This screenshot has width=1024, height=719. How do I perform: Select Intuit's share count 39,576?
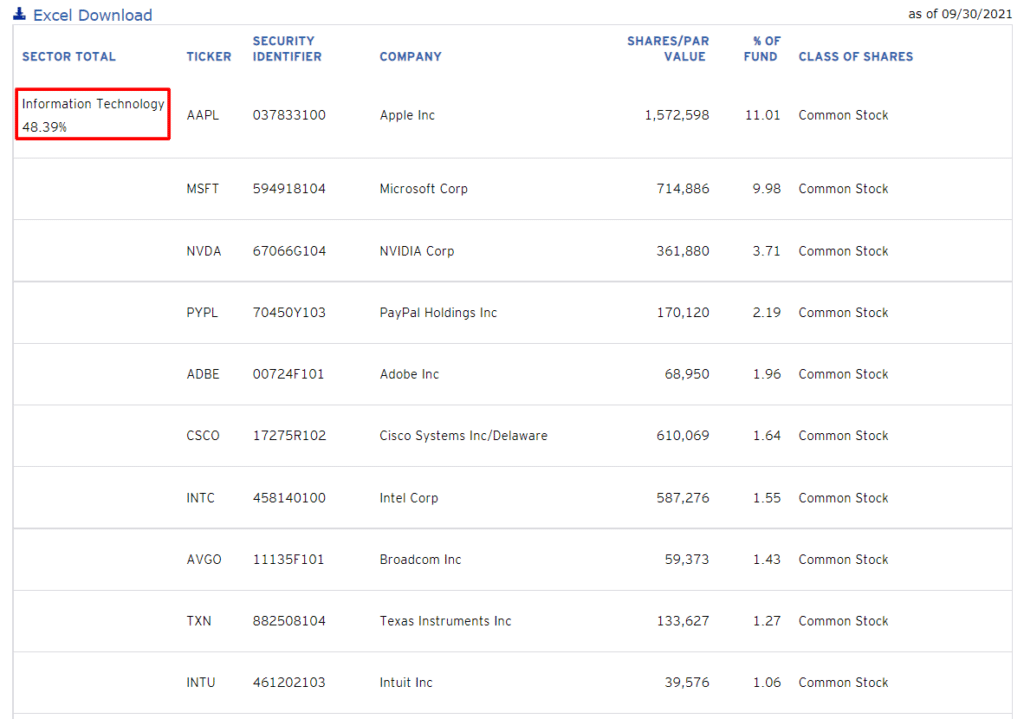[x=687, y=682]
